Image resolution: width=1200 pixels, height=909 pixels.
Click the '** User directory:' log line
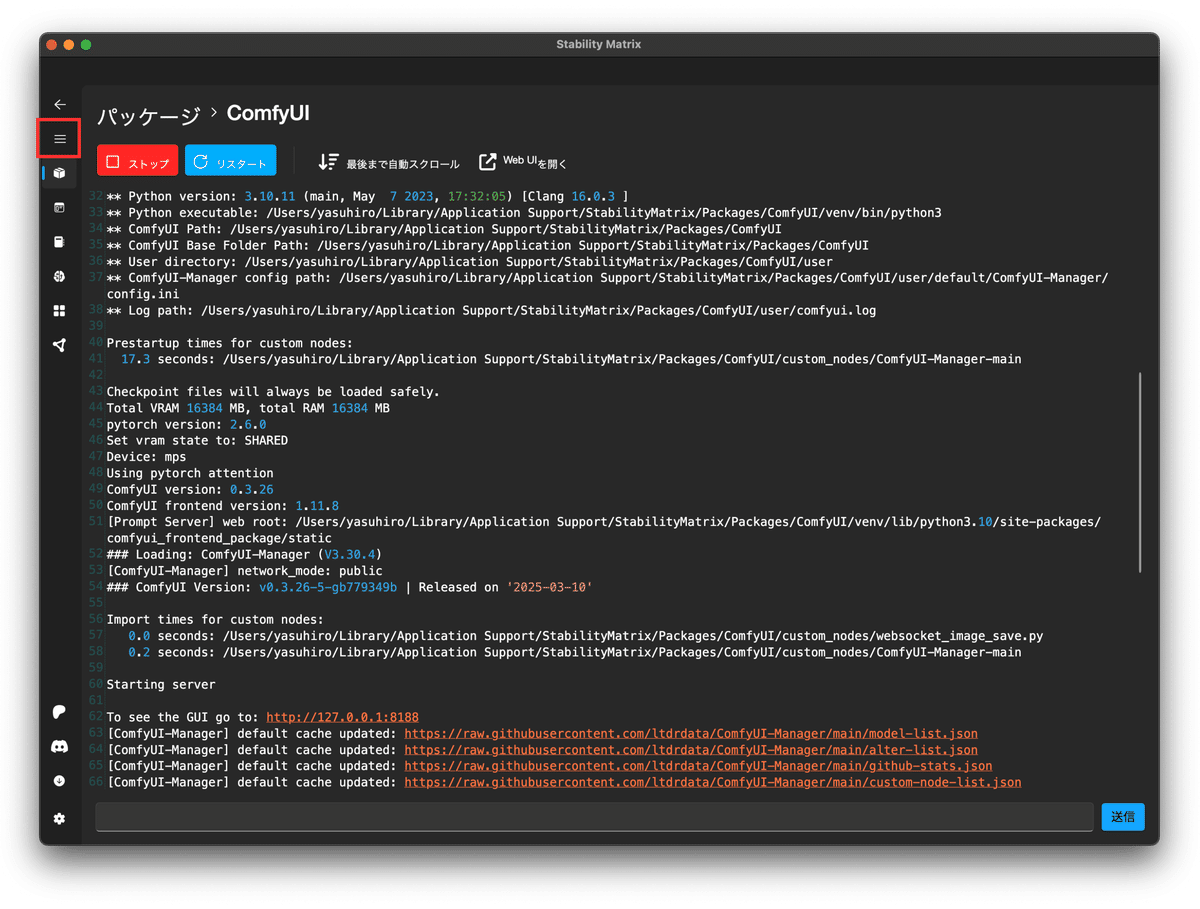tap(469, 262)
